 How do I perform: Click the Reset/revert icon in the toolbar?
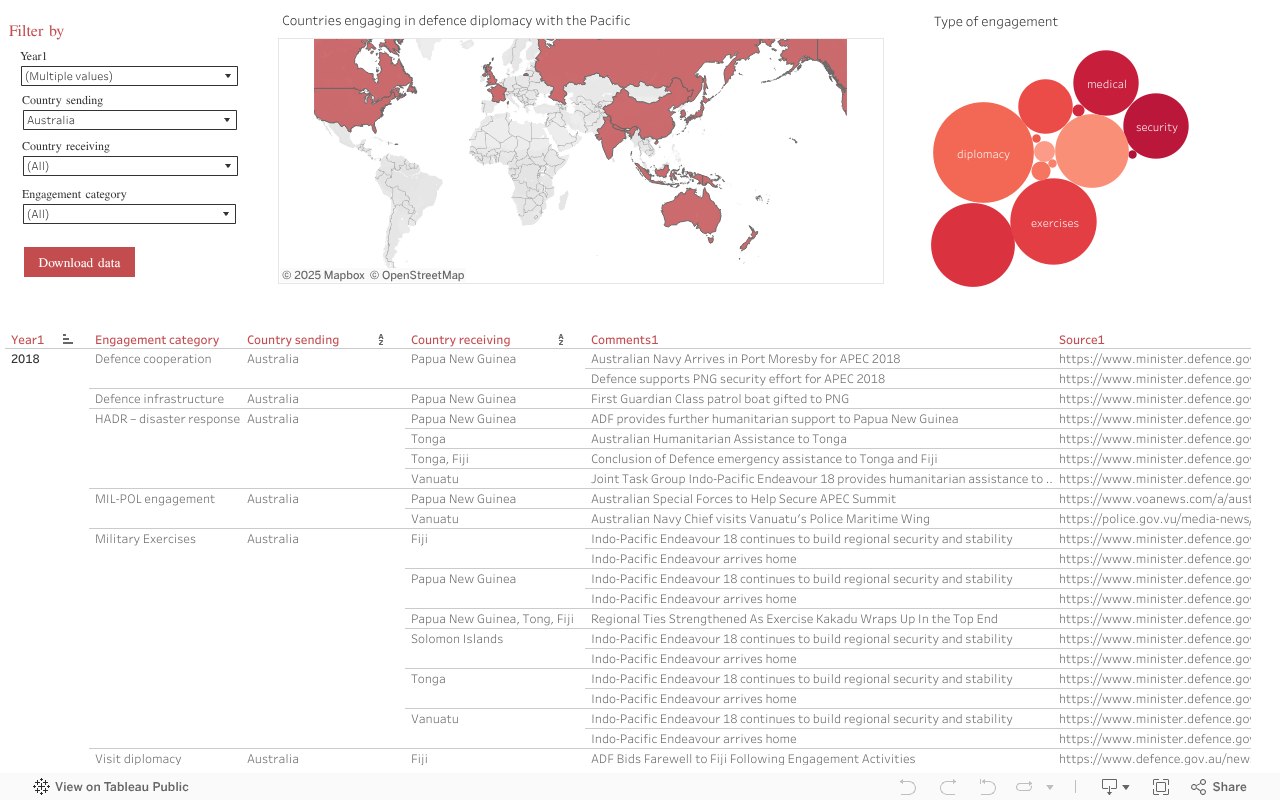pyautogui.click(x=986, y=787)
